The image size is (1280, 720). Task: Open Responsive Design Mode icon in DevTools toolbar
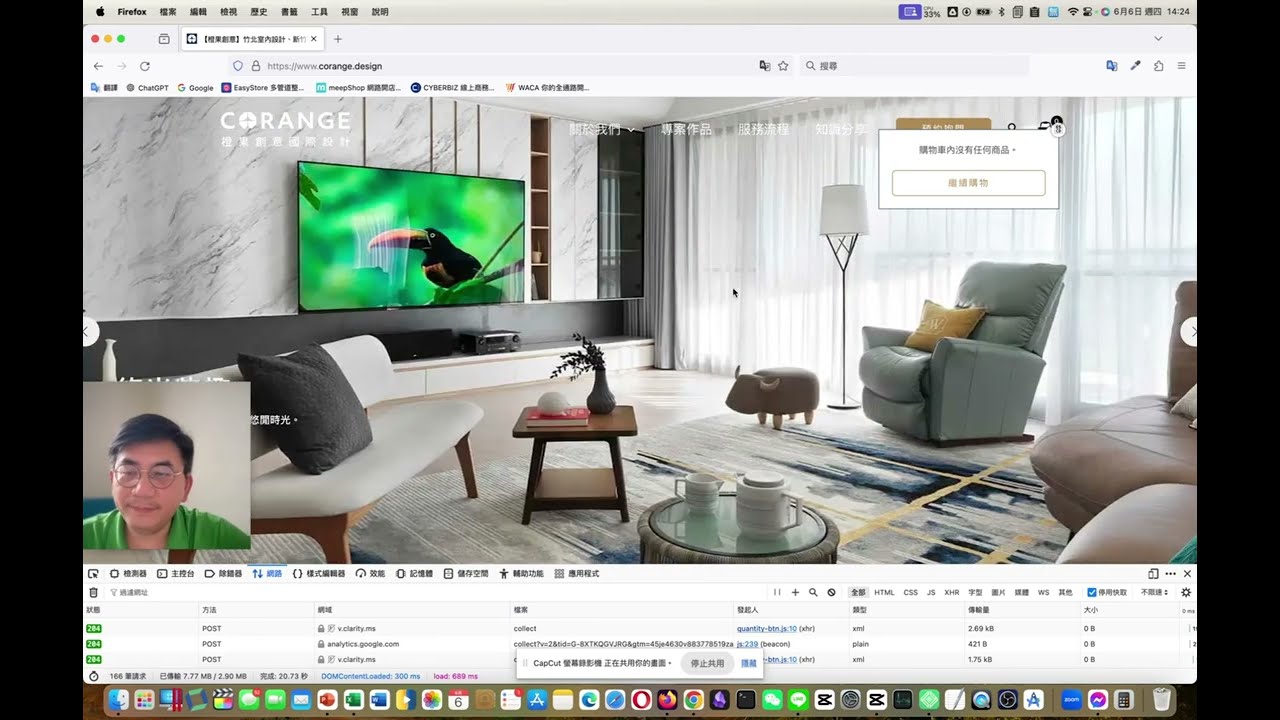tap(1151, 573)
